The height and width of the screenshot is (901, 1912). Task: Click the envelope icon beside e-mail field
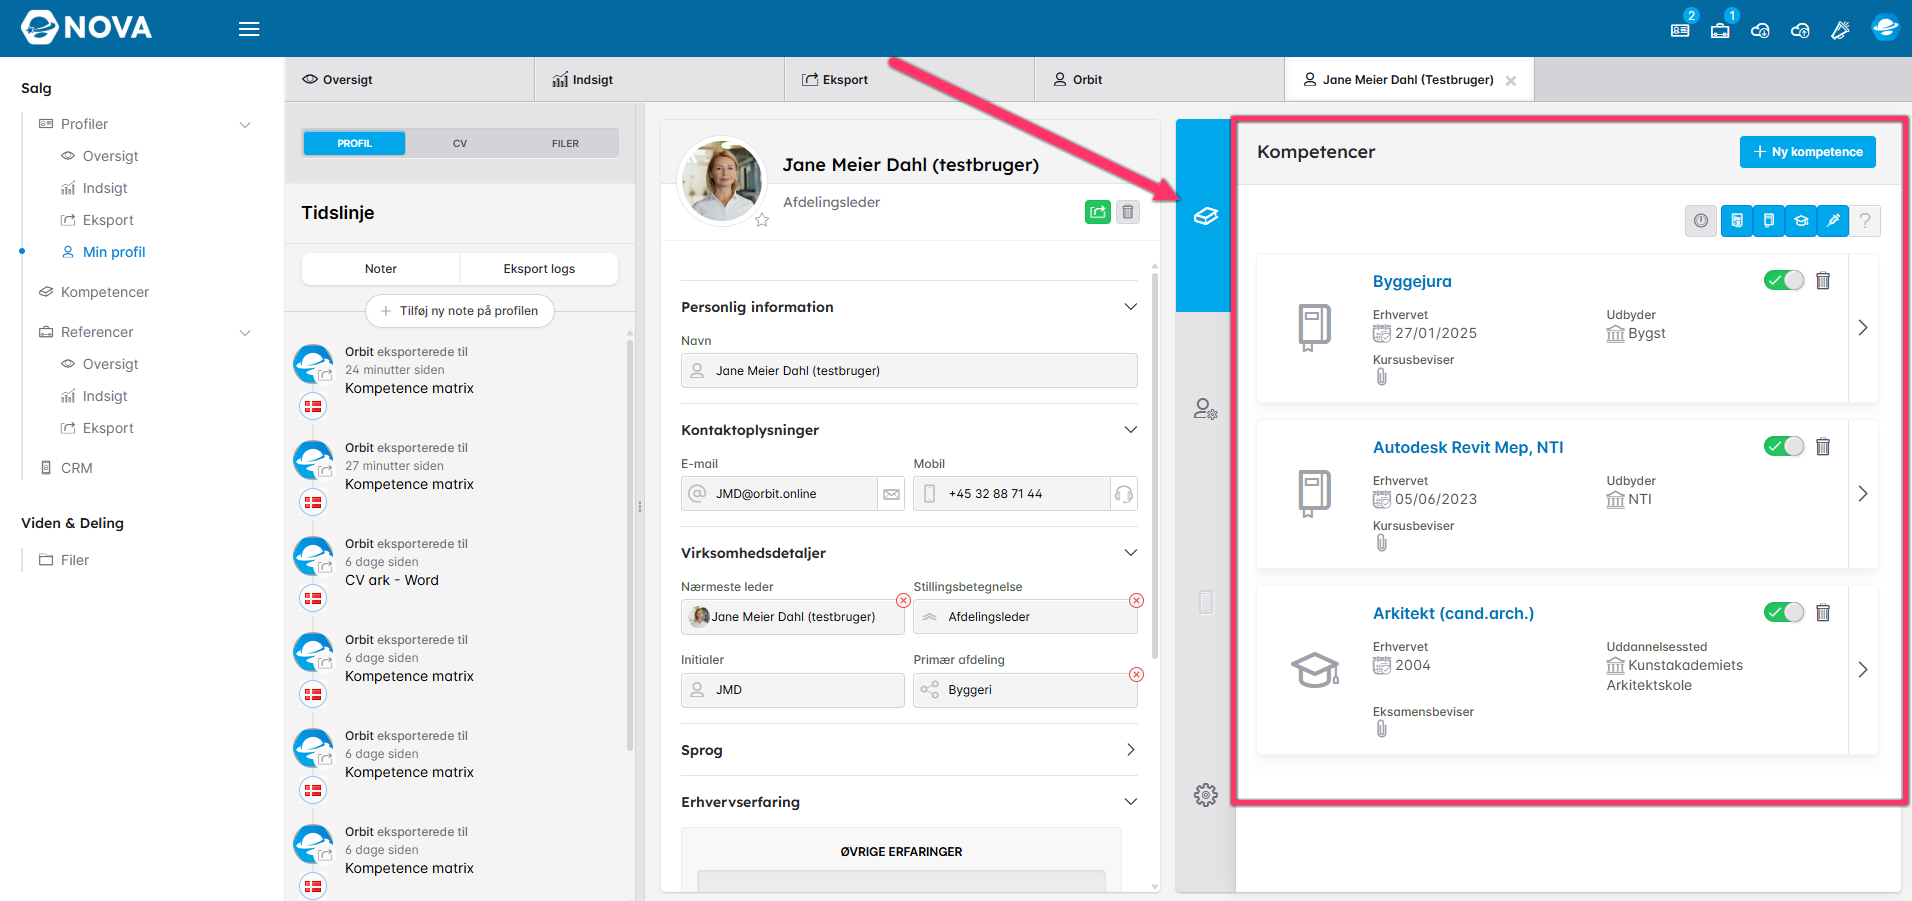(x=892, y=494)
